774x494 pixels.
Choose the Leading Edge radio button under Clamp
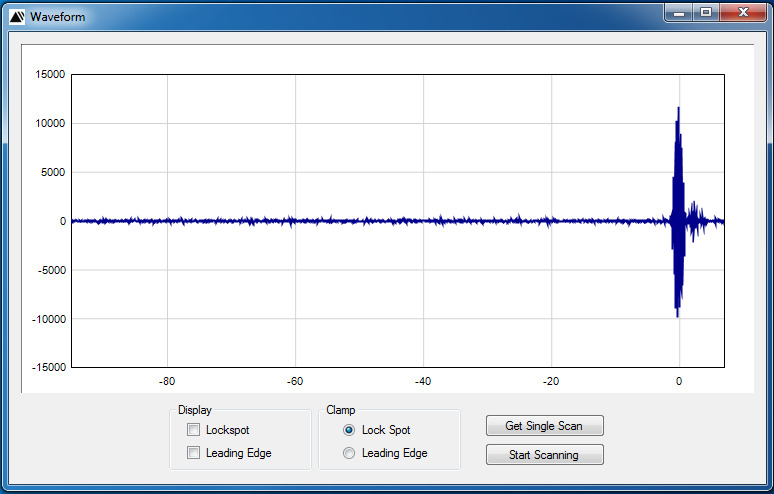(x=349, y=453)
